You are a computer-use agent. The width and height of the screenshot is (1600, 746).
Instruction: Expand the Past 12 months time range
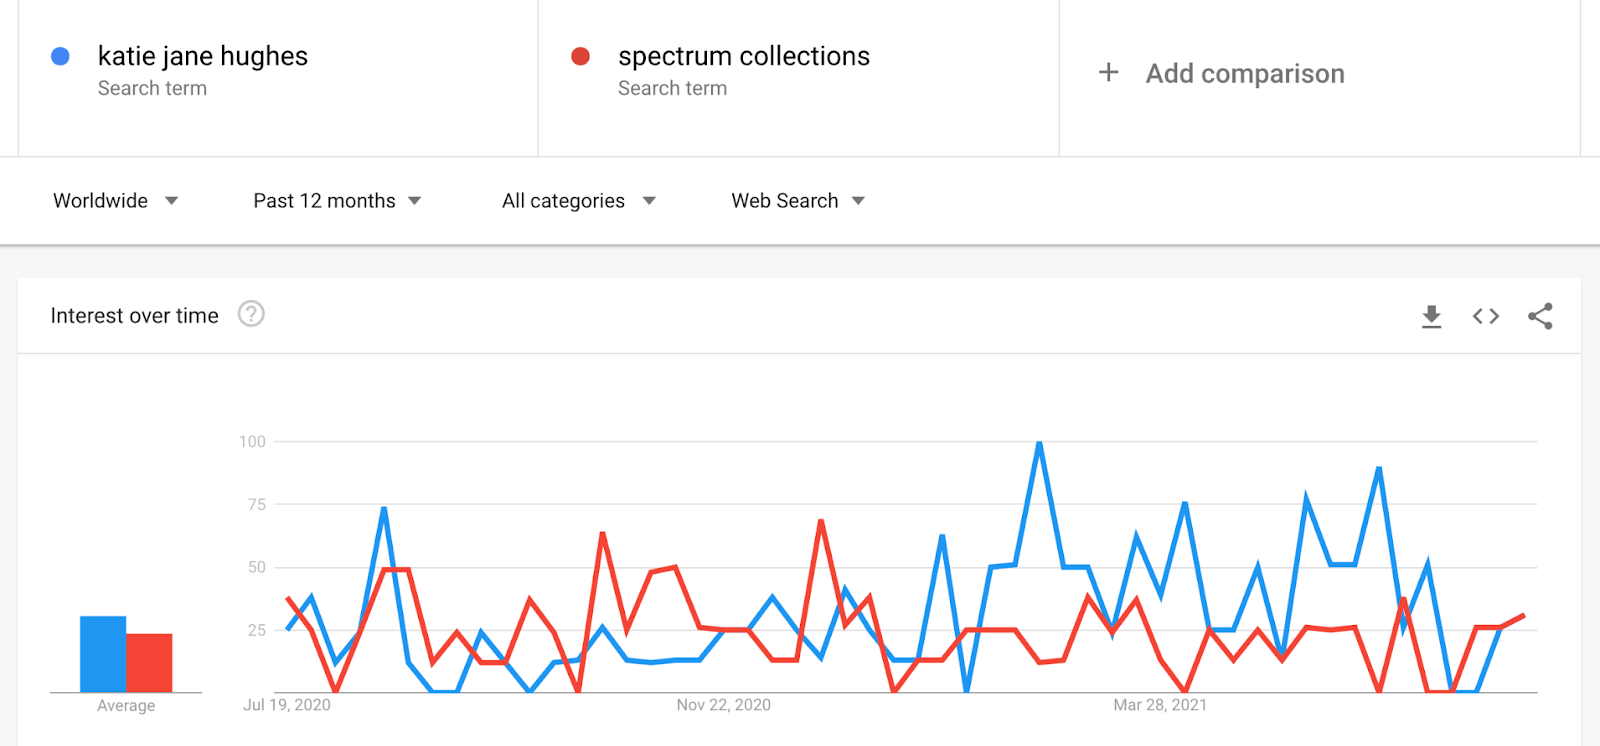click(x=337, y=201)
